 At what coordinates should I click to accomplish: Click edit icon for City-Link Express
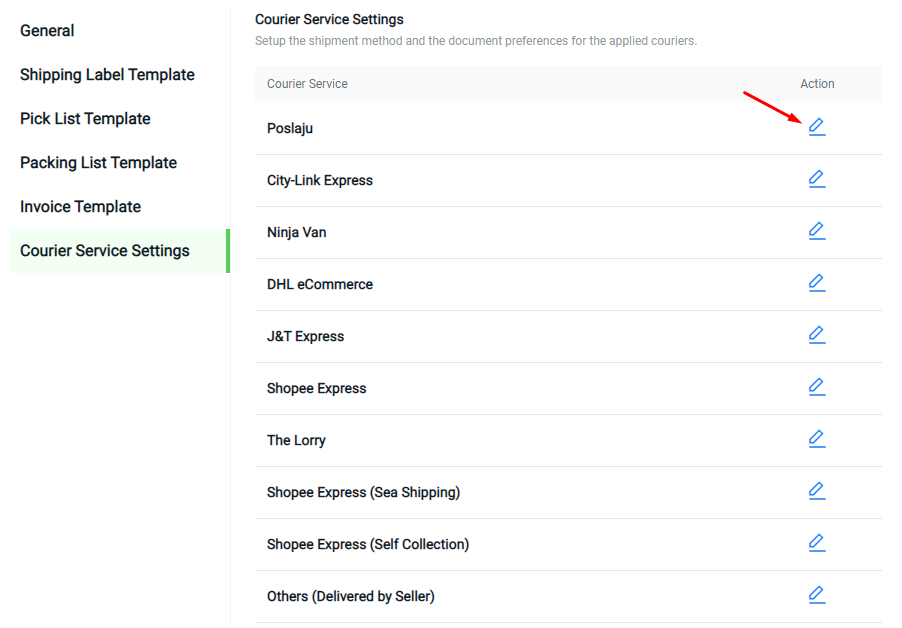coord(817,179)
